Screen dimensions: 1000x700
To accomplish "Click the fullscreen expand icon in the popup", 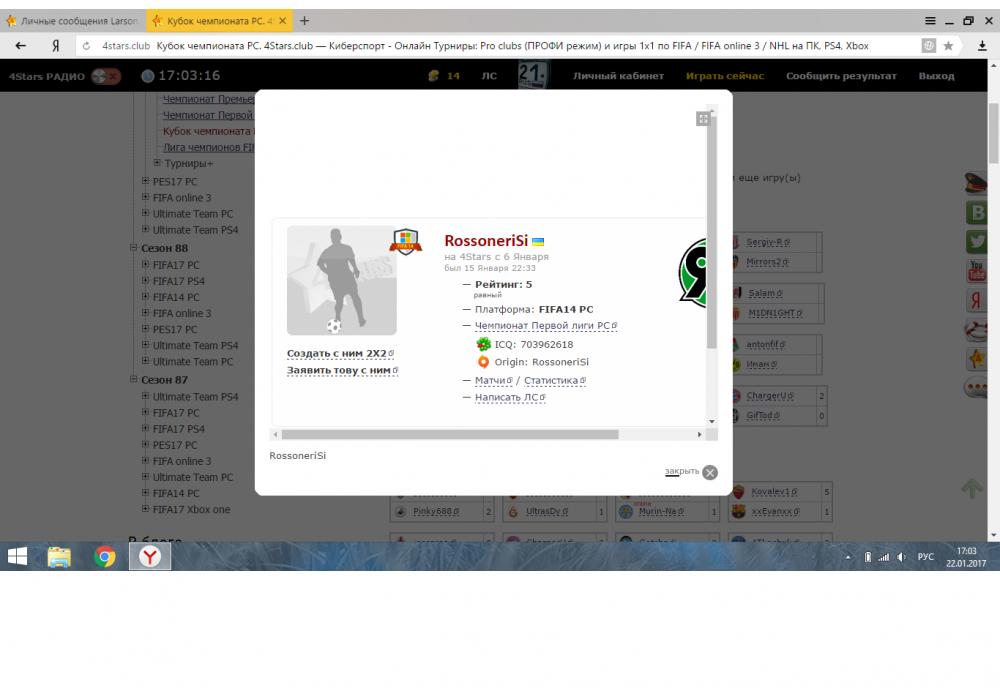I will [x=703, y=119].
